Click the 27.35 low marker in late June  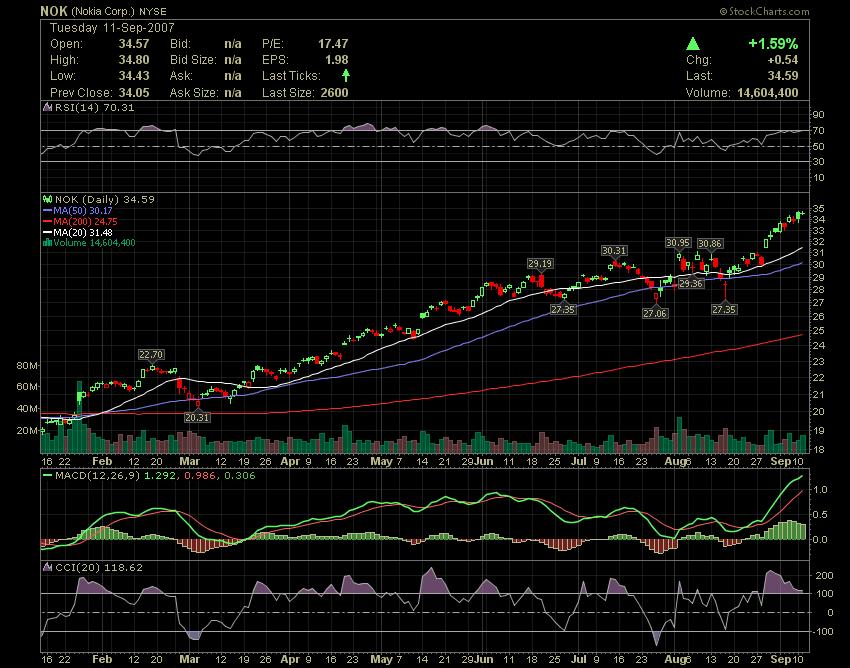[x=563, y=309]
